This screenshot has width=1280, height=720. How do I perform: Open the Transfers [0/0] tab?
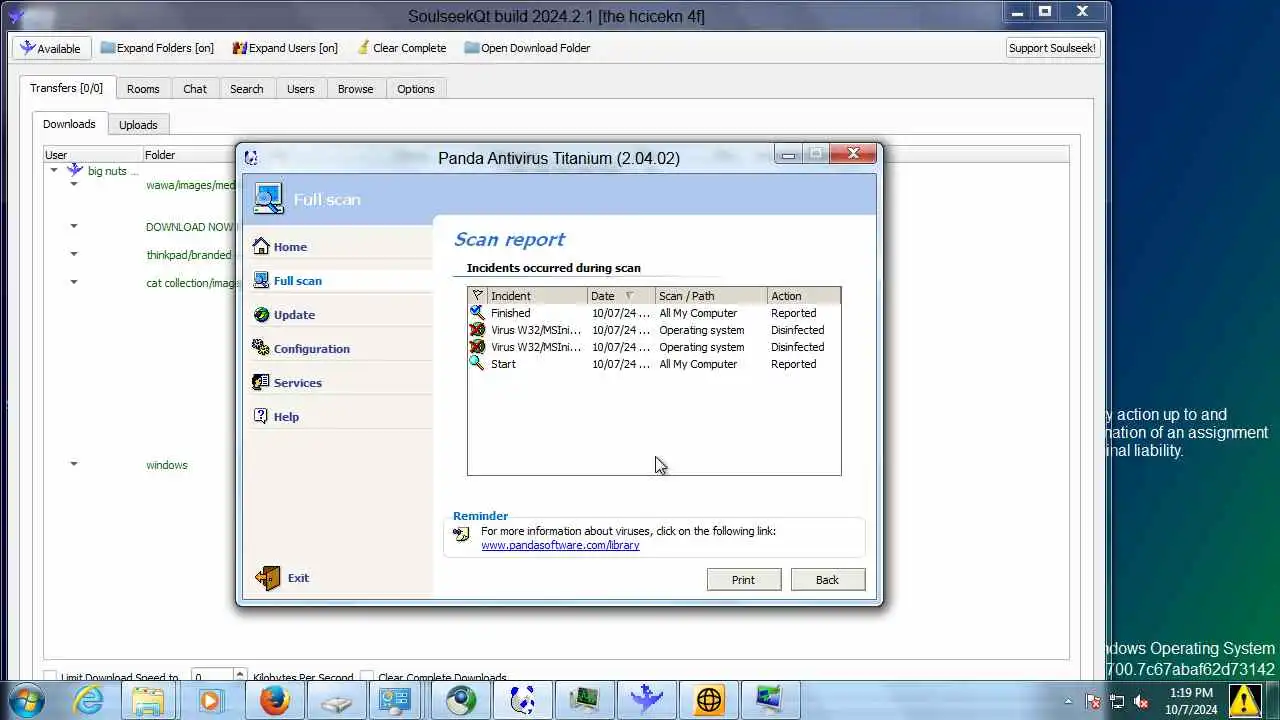coord(66,88)
